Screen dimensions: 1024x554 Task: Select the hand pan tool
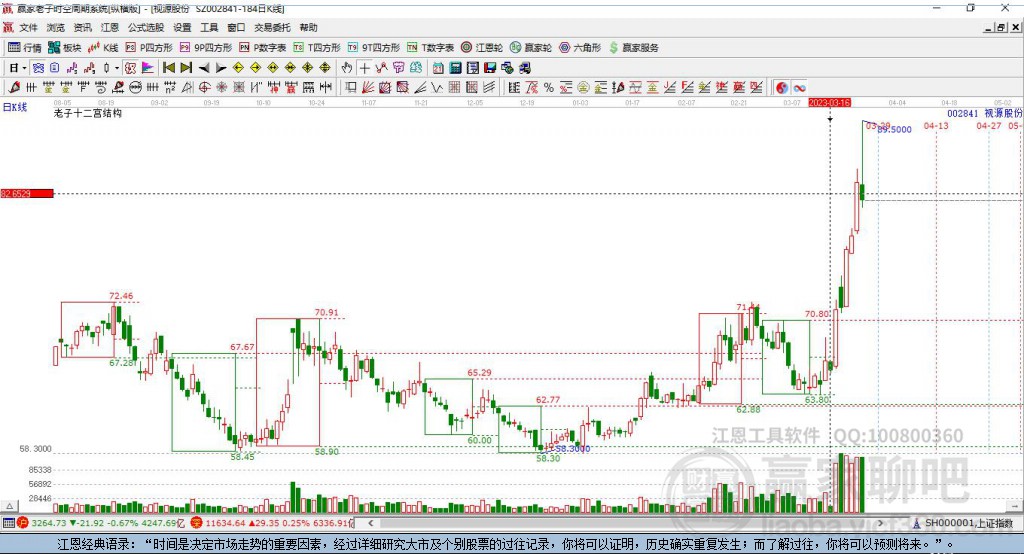point(347,68)
